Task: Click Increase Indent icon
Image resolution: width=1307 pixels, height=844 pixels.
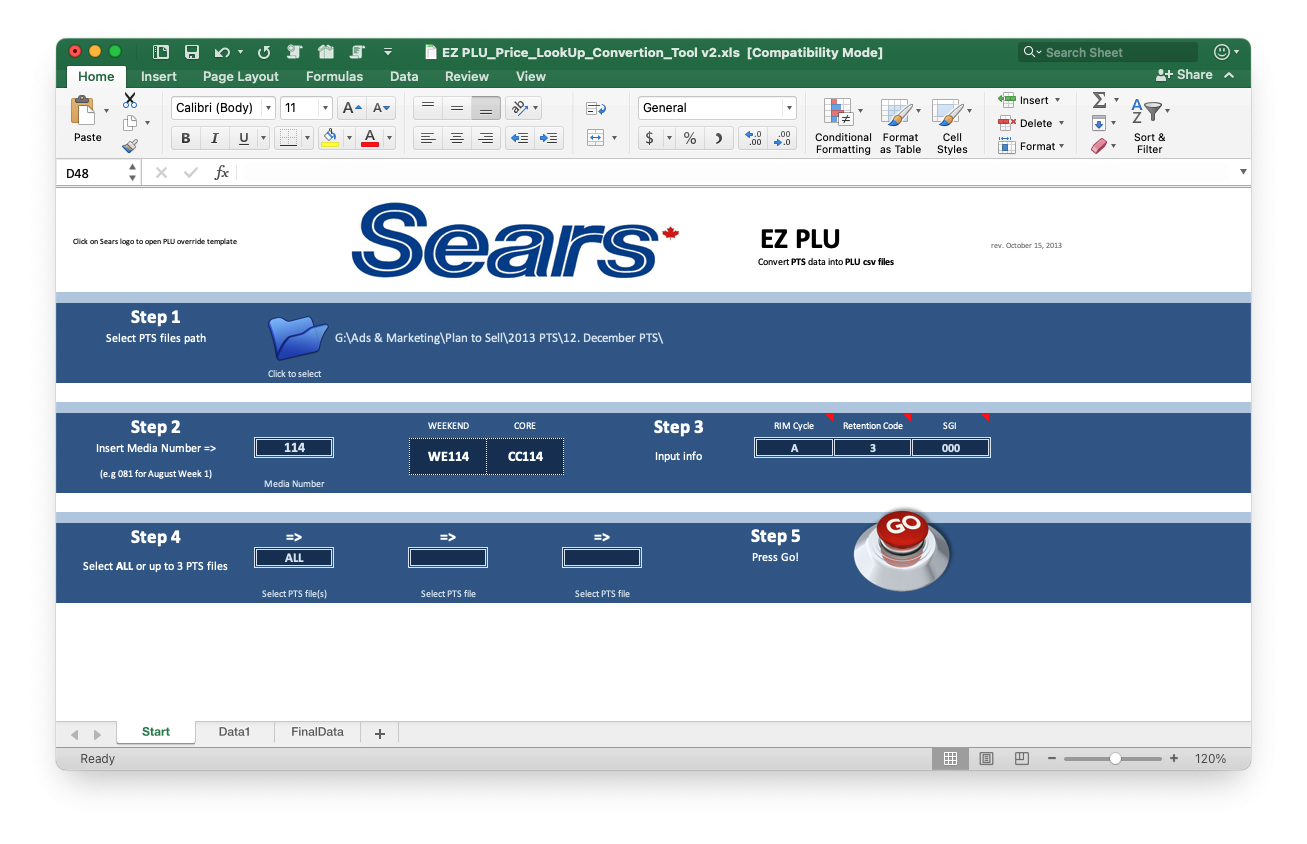Action: point(548,139)
